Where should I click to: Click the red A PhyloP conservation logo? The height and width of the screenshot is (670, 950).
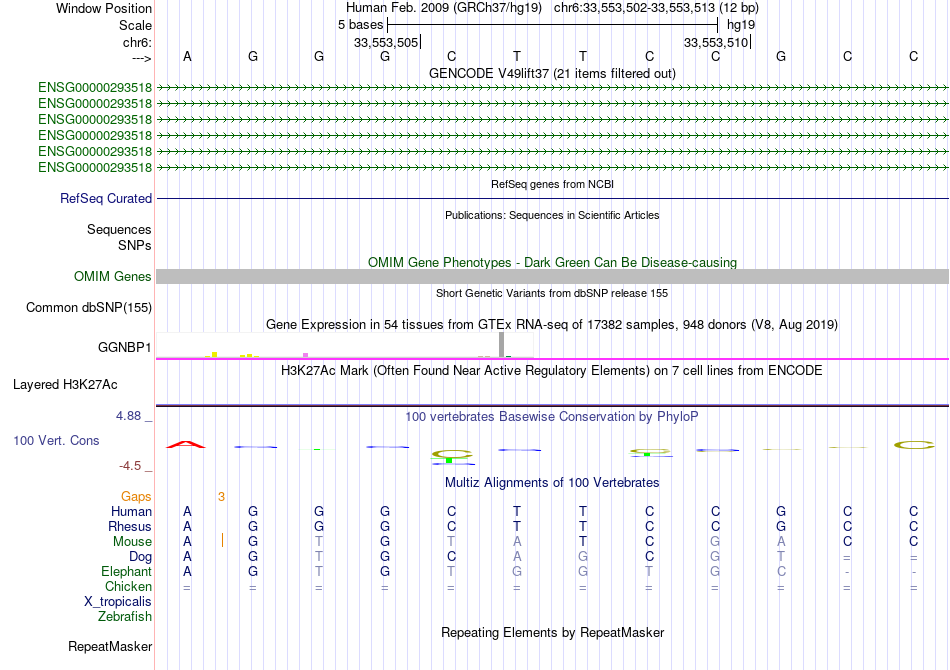(x=186, y=445)
